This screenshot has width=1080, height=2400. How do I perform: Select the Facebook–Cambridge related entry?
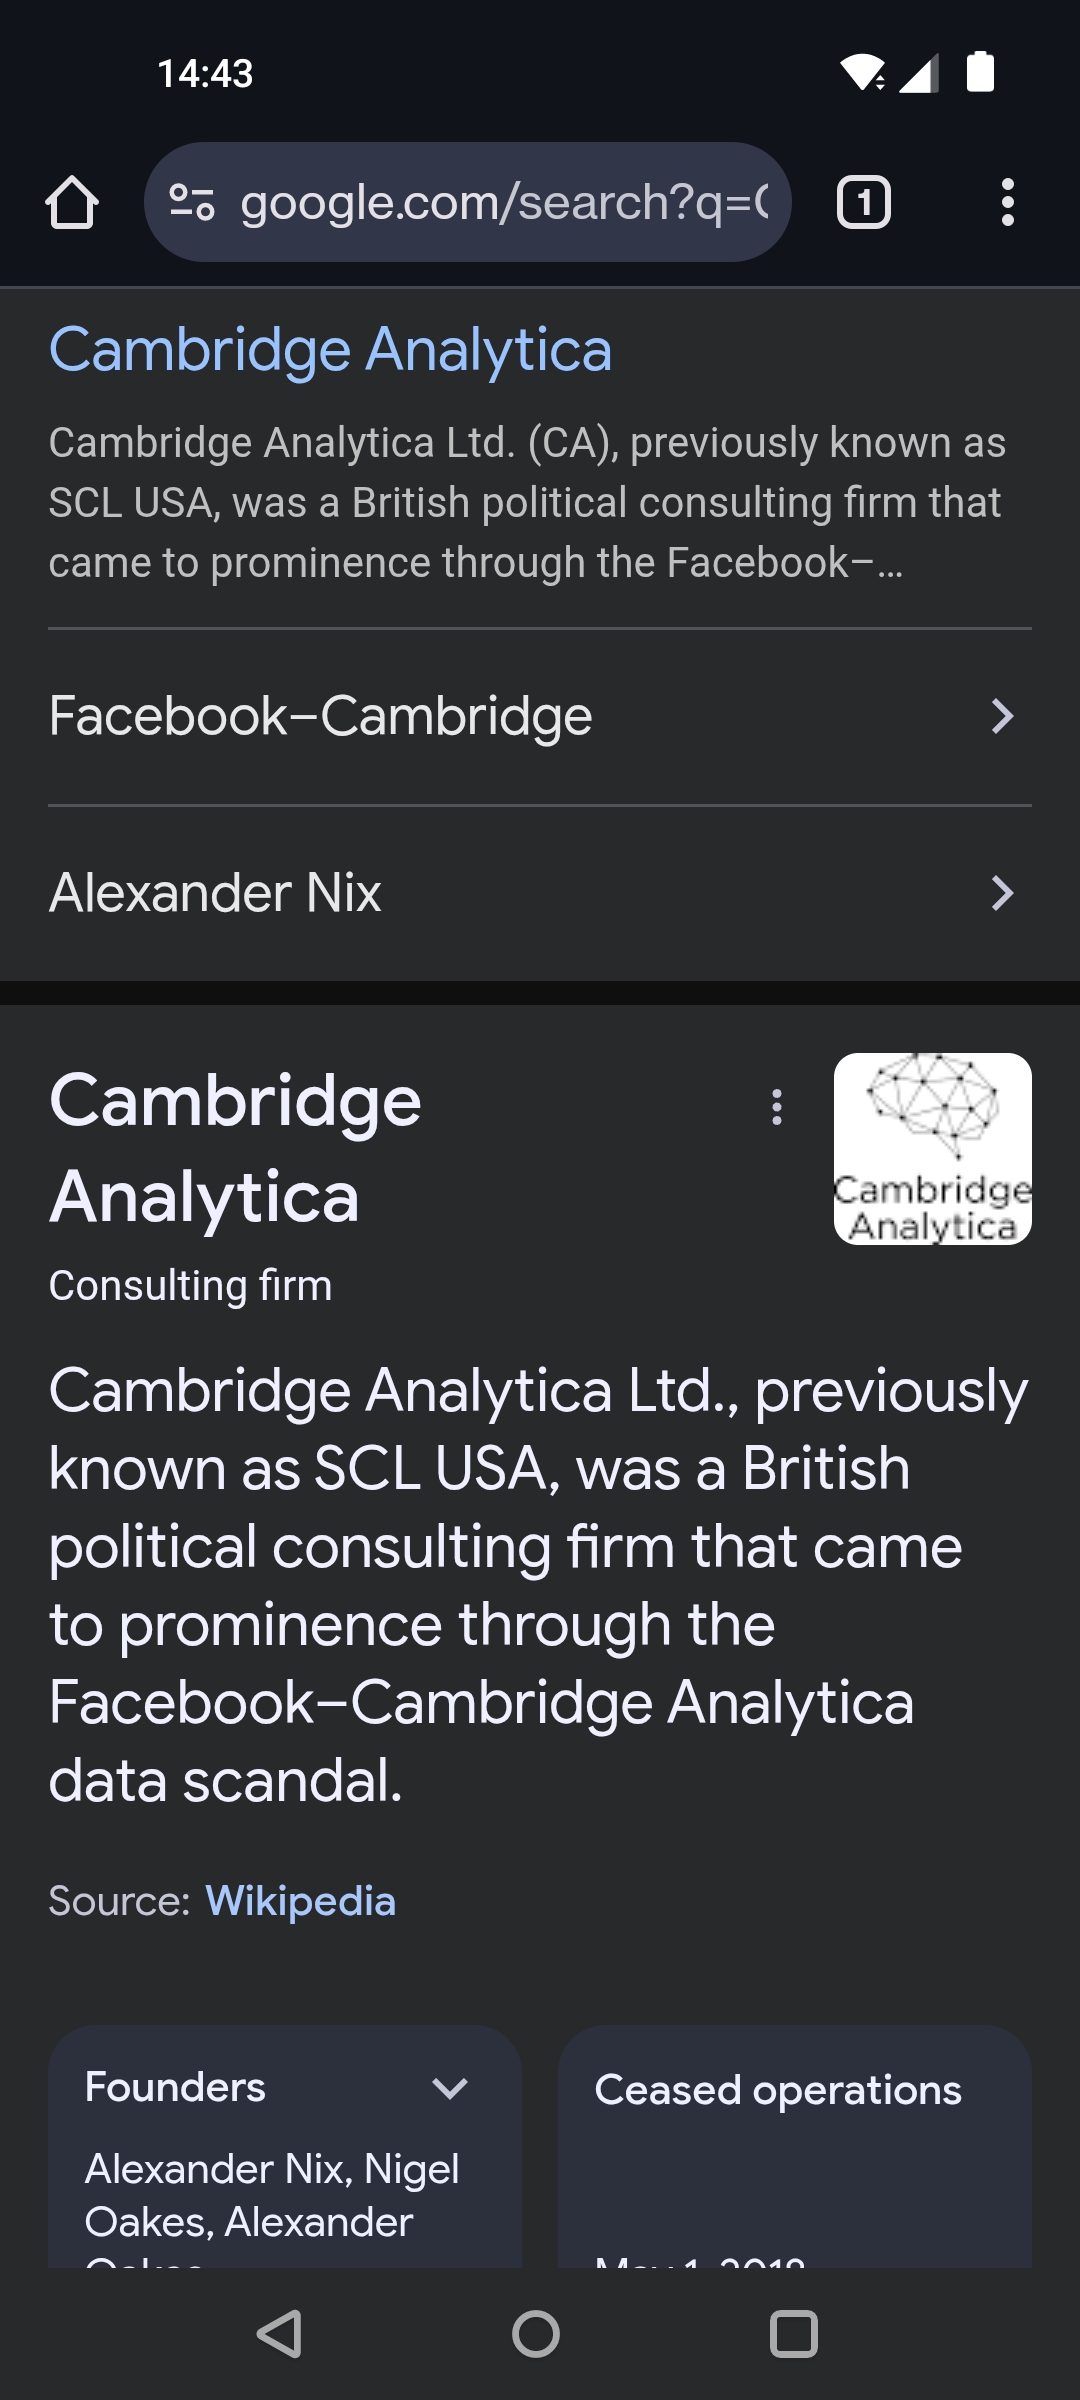click(x=321, y=717)
